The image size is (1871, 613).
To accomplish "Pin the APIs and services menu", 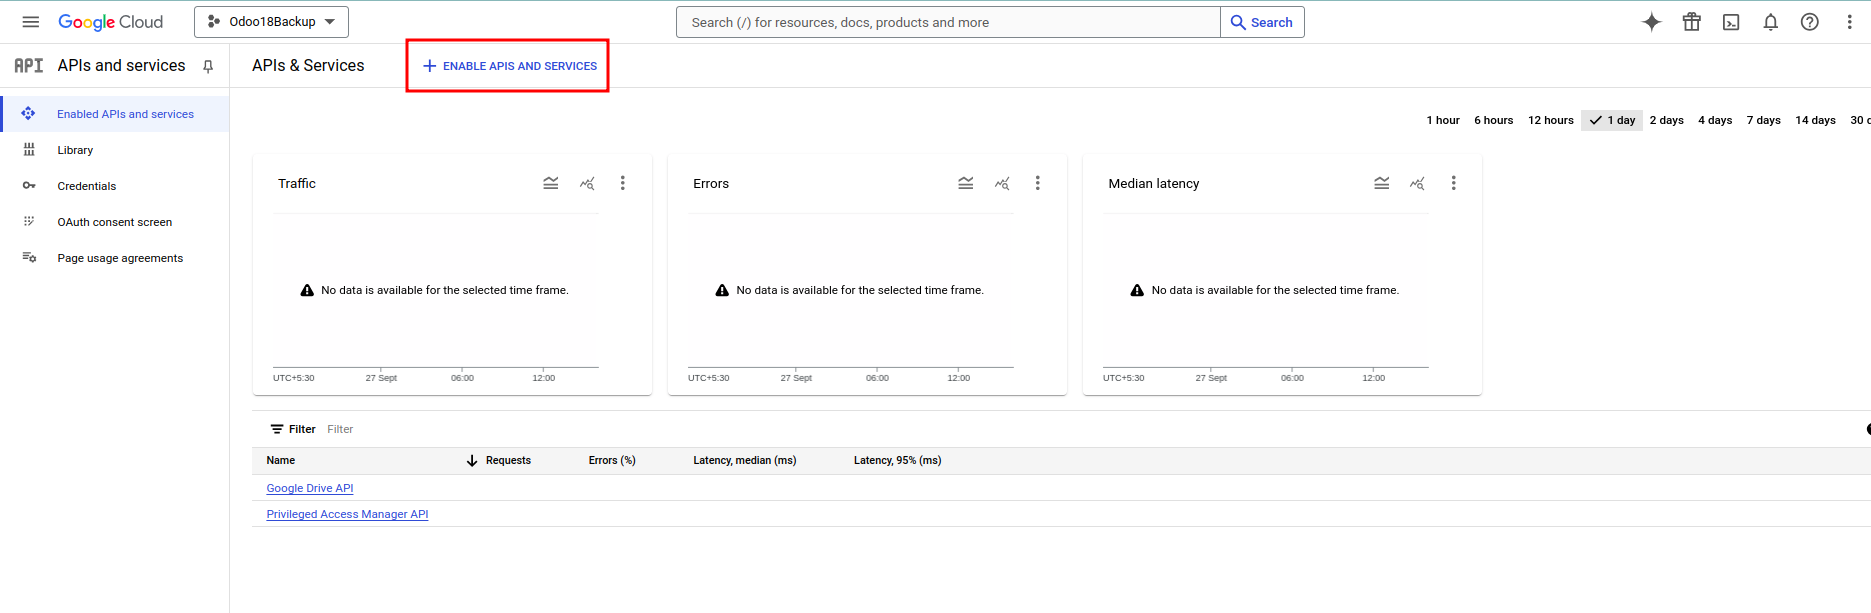I will [208, 66].
